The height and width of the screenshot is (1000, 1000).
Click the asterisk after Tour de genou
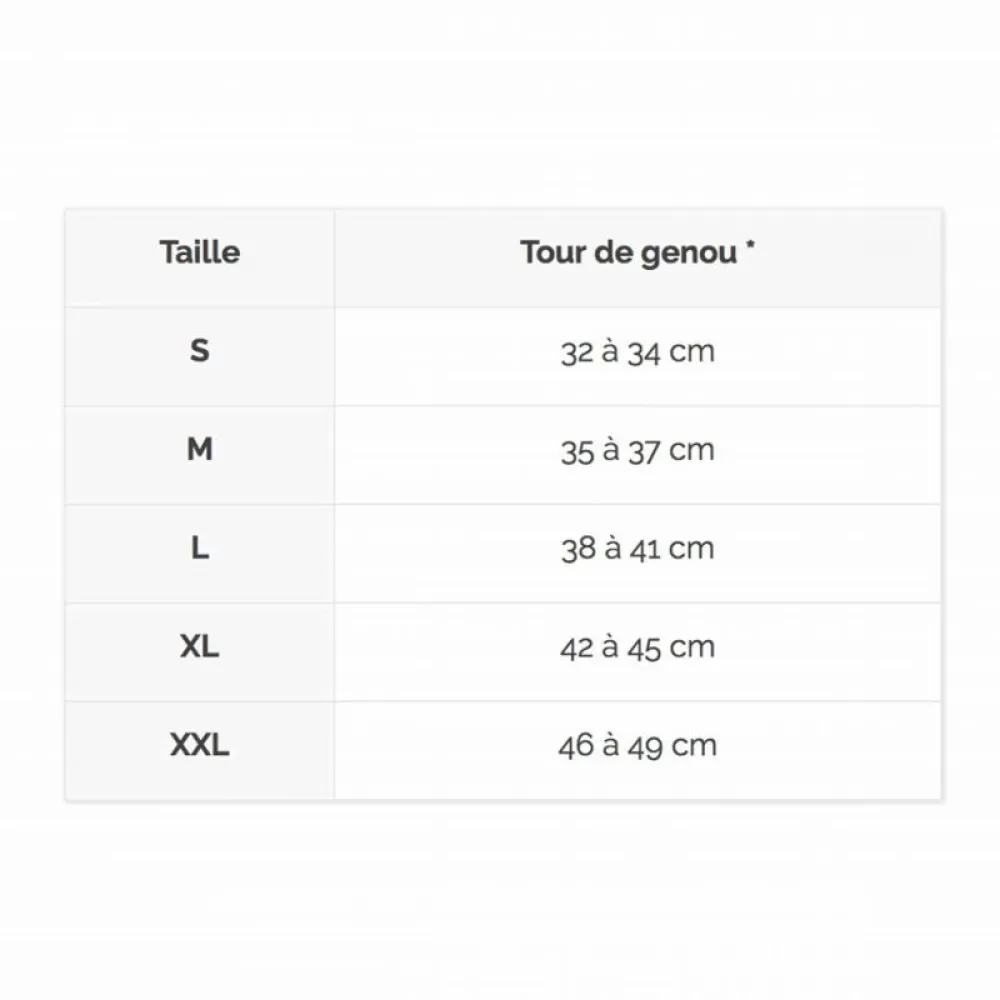pos(750,246)
